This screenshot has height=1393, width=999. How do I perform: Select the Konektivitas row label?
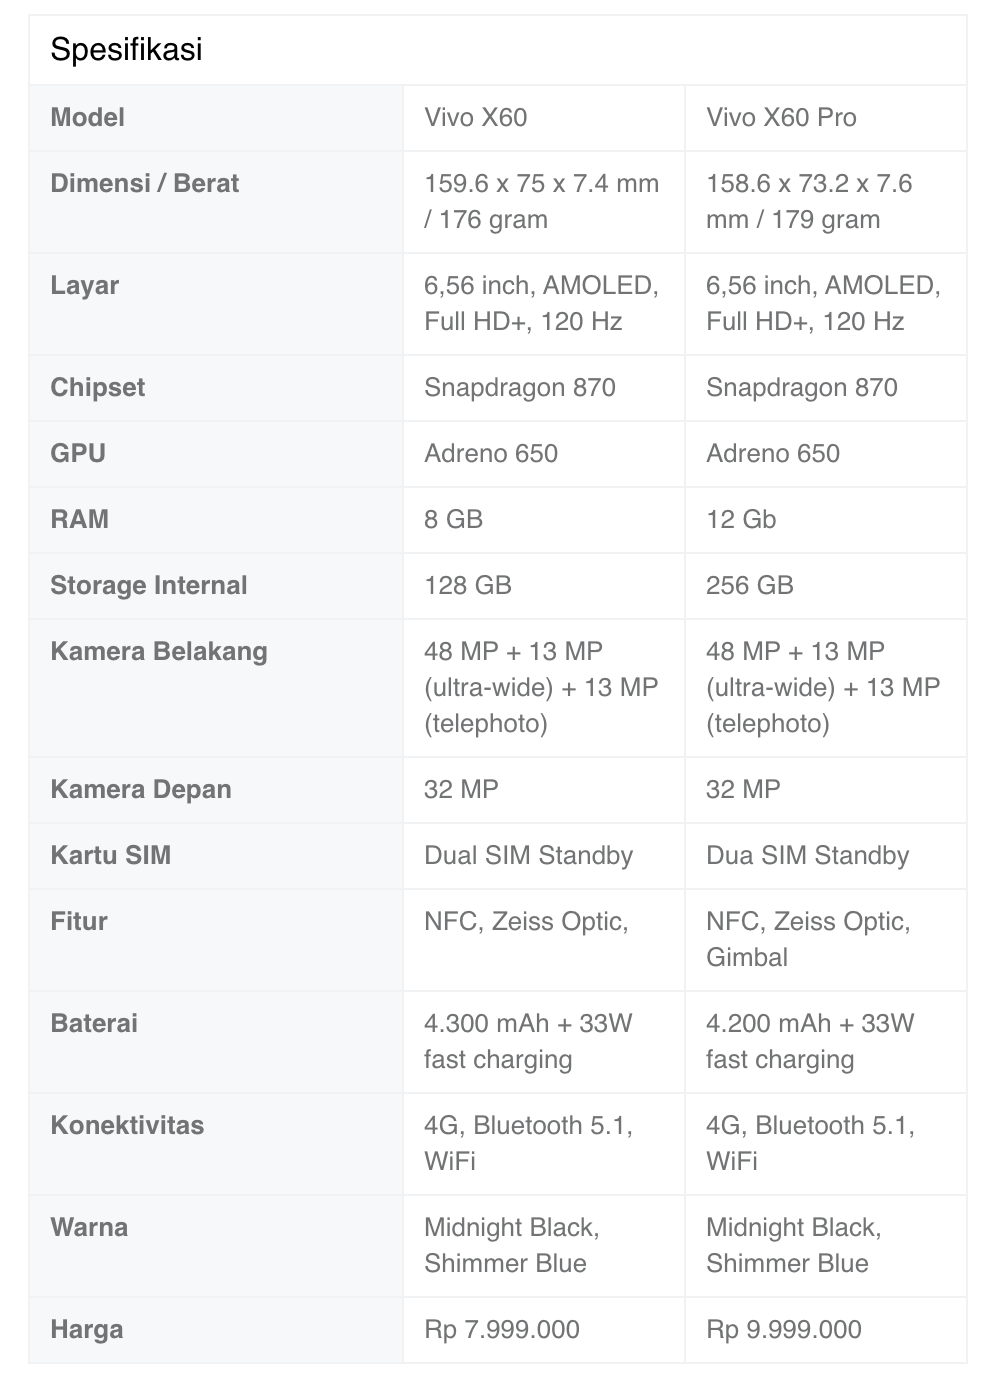(127, 1125)
